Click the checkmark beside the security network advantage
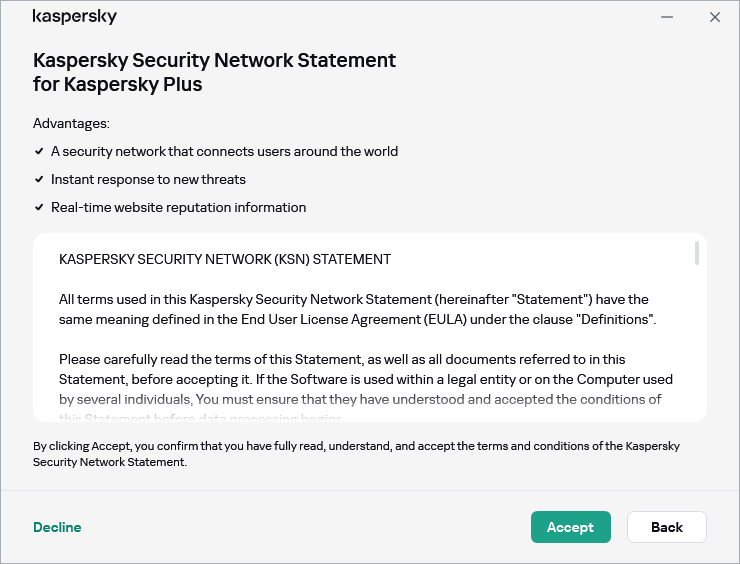 [x=38, y=152]
